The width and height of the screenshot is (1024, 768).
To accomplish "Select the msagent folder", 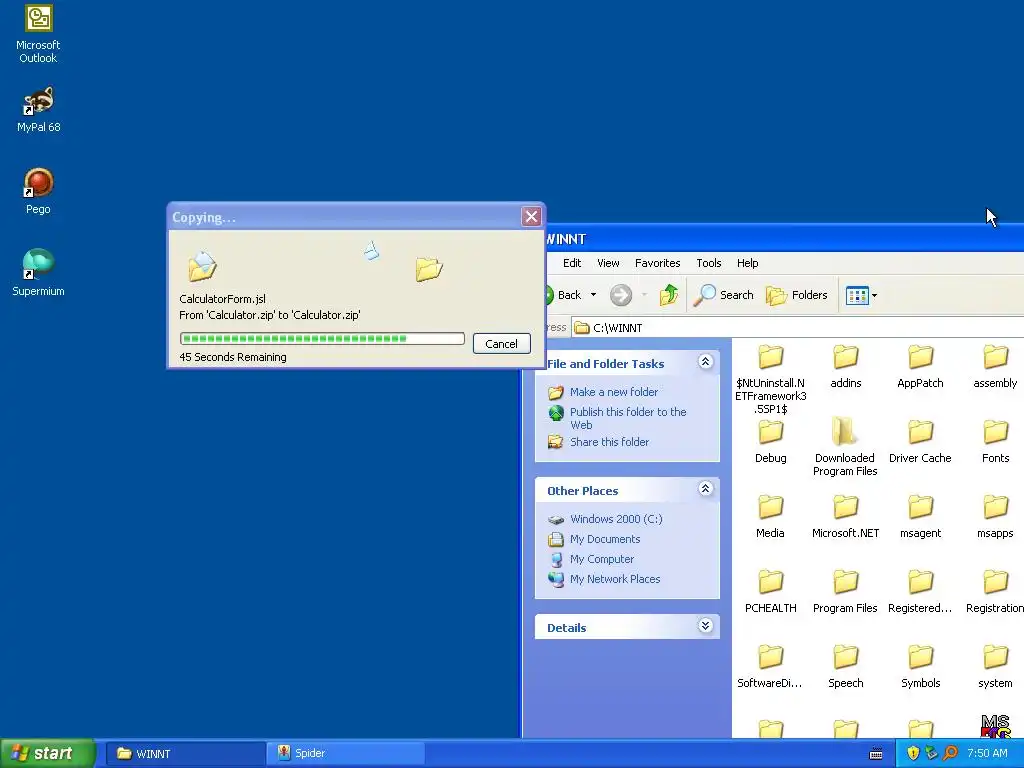I will coord(920,517).
